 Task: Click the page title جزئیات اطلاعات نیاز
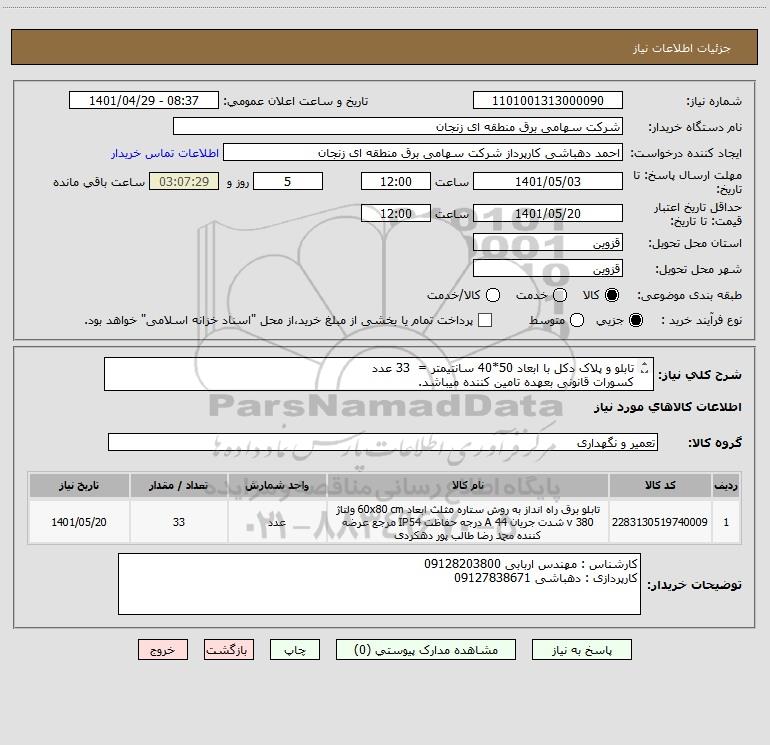[681, 48]
